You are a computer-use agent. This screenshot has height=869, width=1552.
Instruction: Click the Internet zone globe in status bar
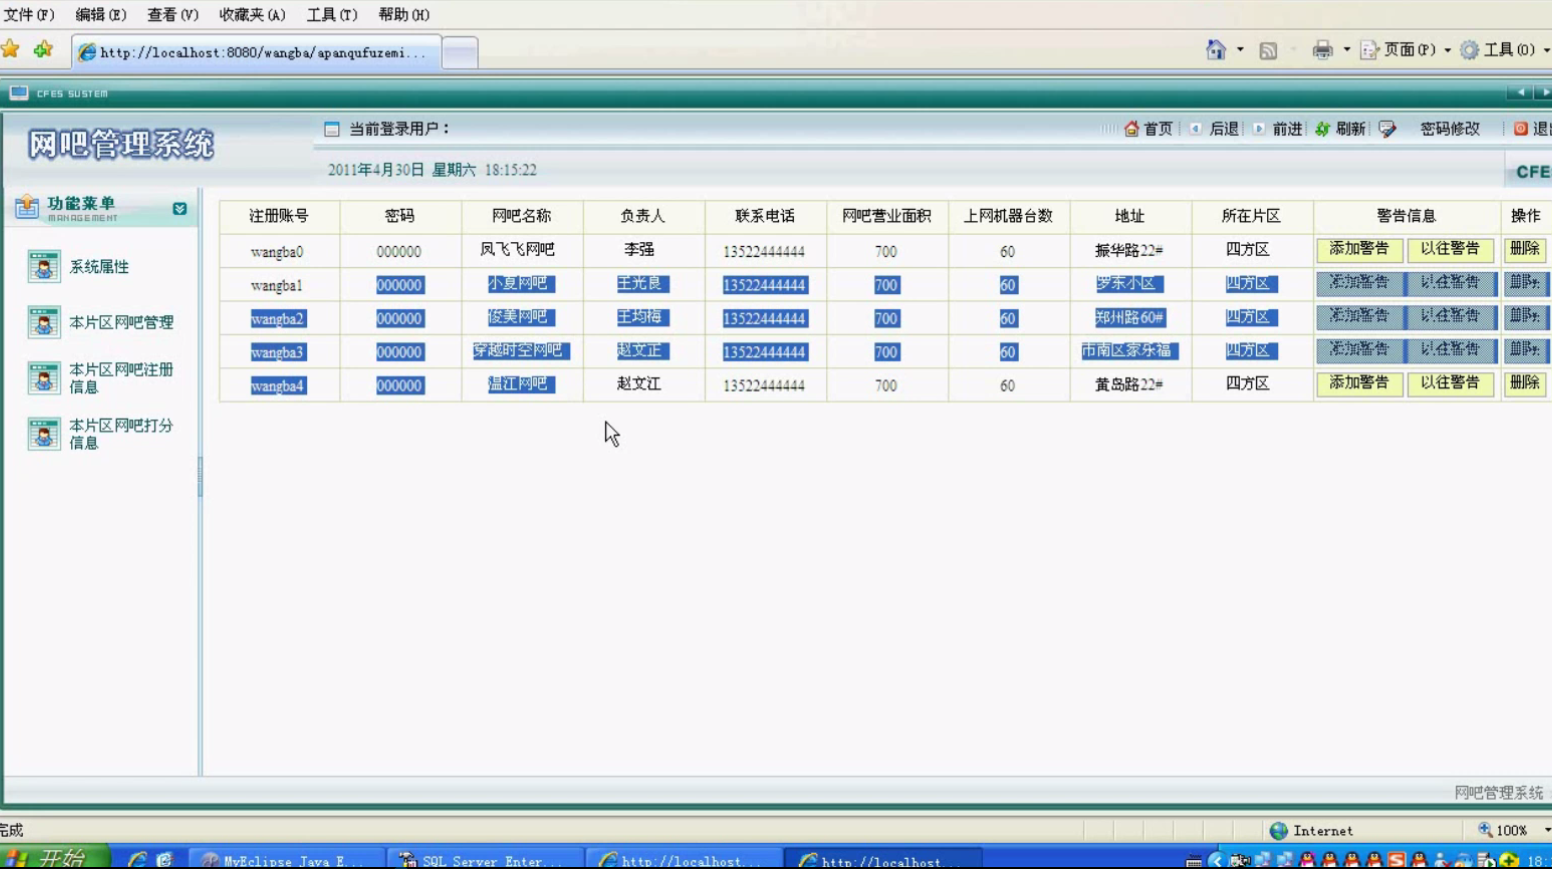point(1278,831)
